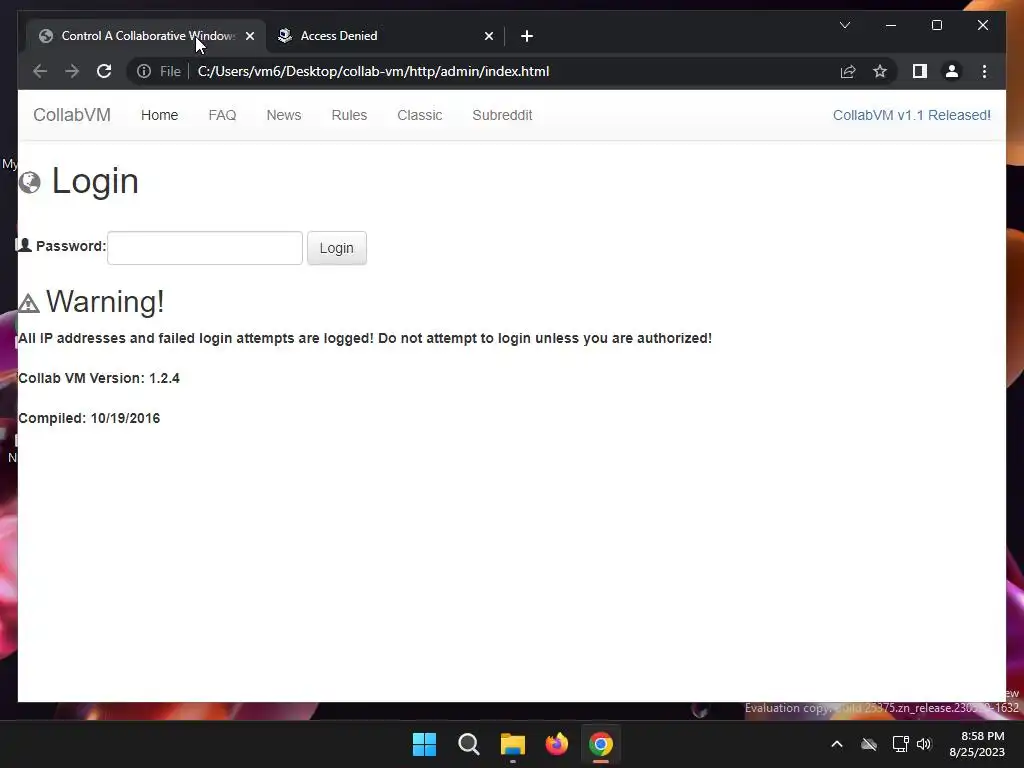Select the Control A Collaborative Windows tab

coord(146,36)
